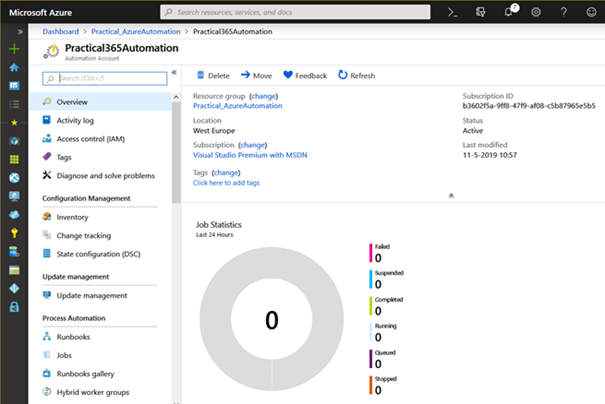This screenshot has height=404, width=605.
Task: Collapse the resource menu with double chevron
Action: 174,73
